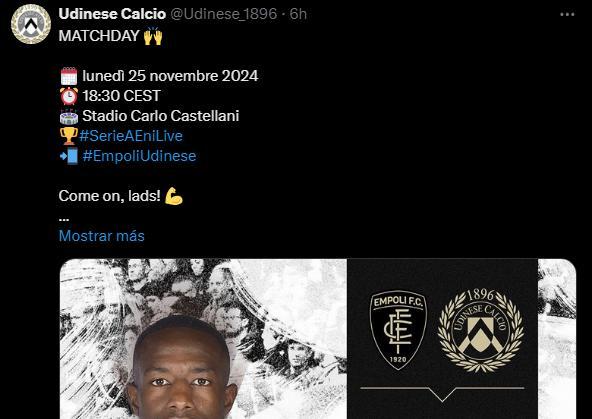Click the calendar emoji beside the date

[x=69, y=76]
